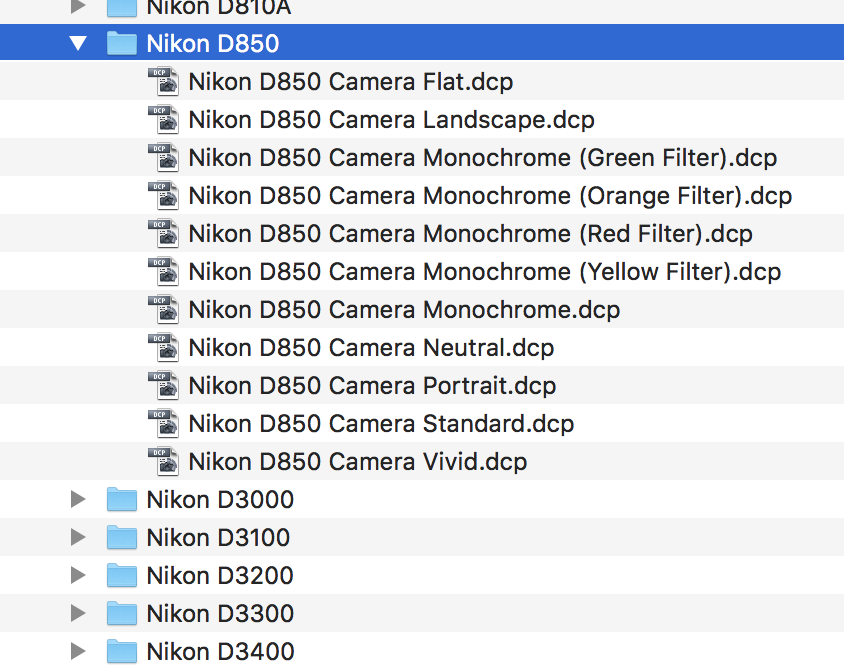This screenshot has width=844, height=668.
Task: Select the Nikon D3200 folder name
Action: coord(220,576)
